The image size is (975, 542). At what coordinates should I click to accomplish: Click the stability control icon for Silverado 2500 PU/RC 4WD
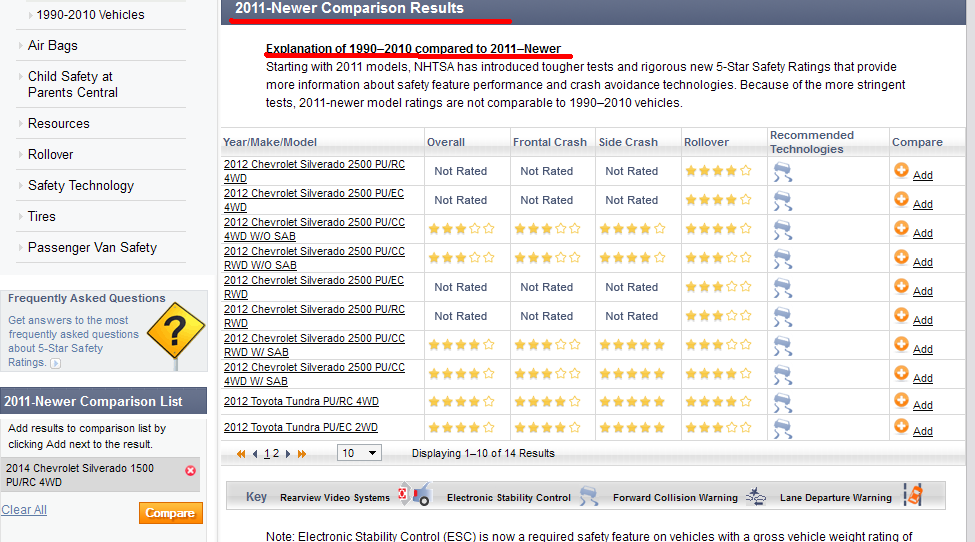(783, 172)
